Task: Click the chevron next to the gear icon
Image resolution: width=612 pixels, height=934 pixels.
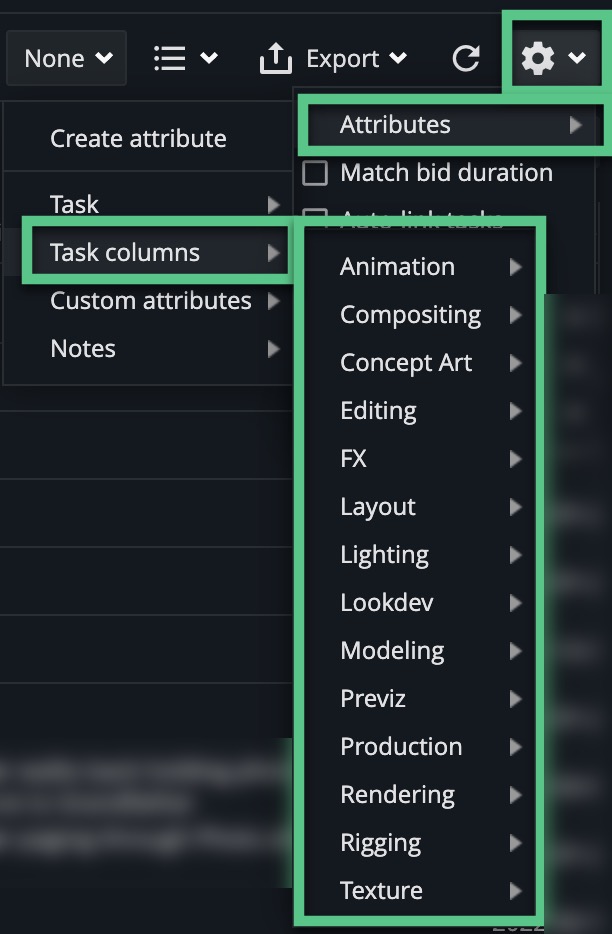Action: [577, 58]
